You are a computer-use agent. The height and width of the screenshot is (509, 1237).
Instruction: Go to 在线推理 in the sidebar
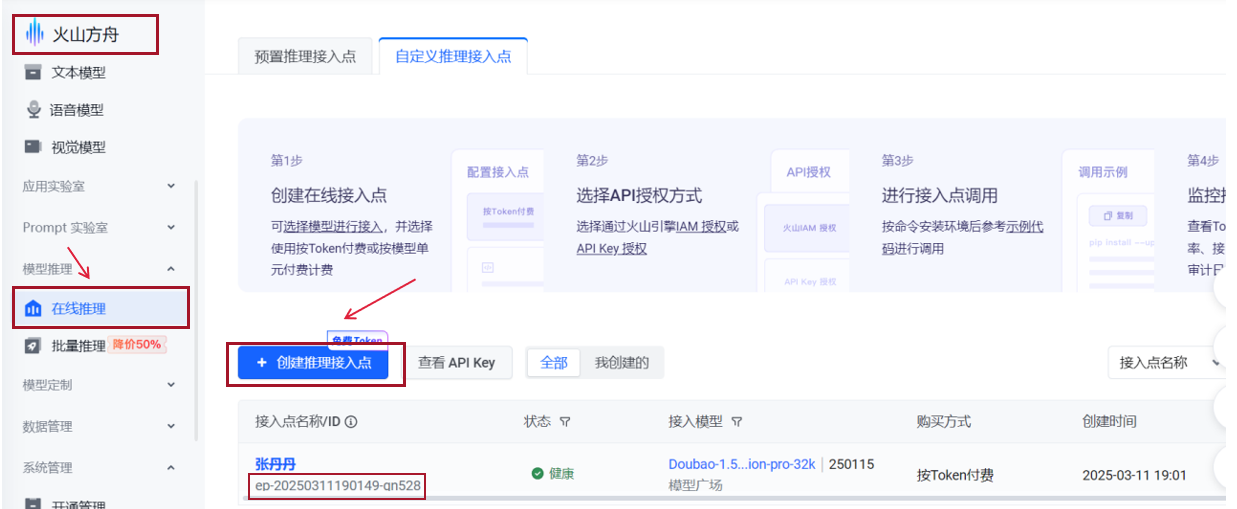100,308
